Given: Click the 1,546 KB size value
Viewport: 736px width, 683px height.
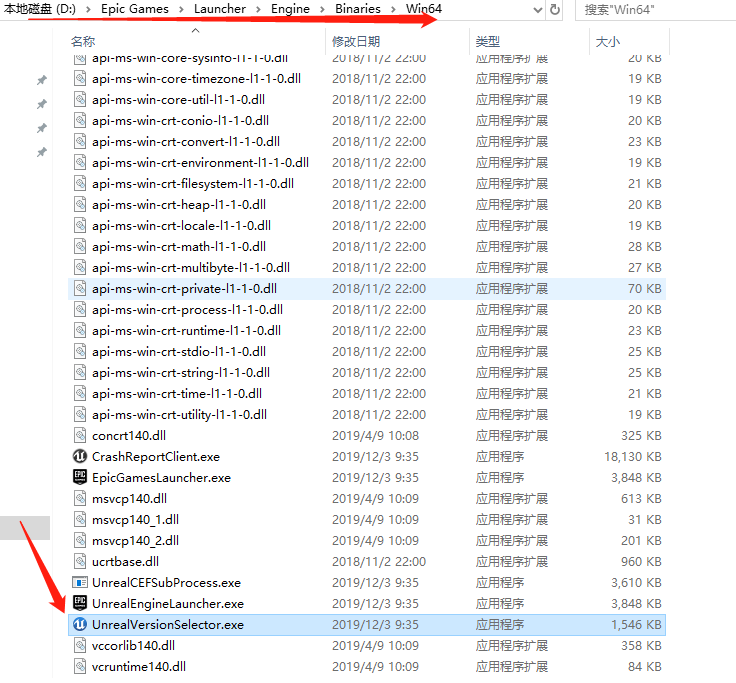Looking at the screenshot, I should pyautogui.click(x=636, y=624).
